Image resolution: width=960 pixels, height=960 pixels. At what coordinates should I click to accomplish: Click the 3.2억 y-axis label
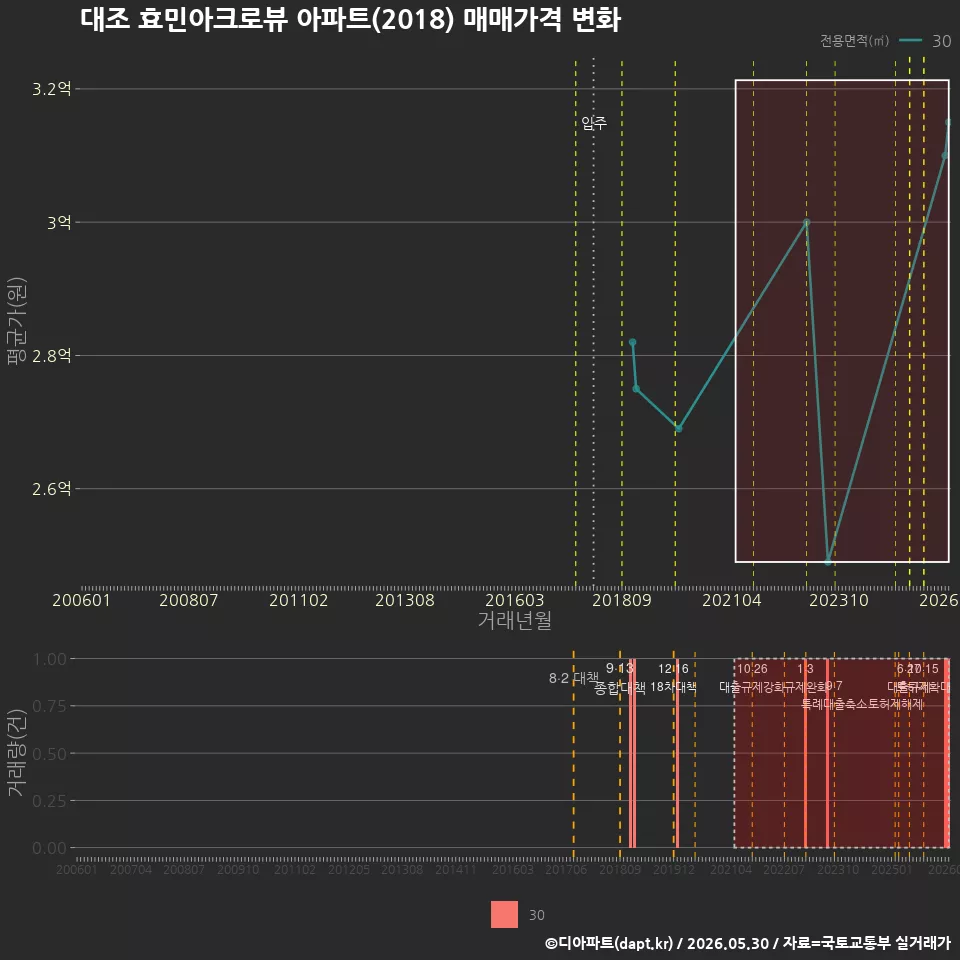click(x=51, y=89)
